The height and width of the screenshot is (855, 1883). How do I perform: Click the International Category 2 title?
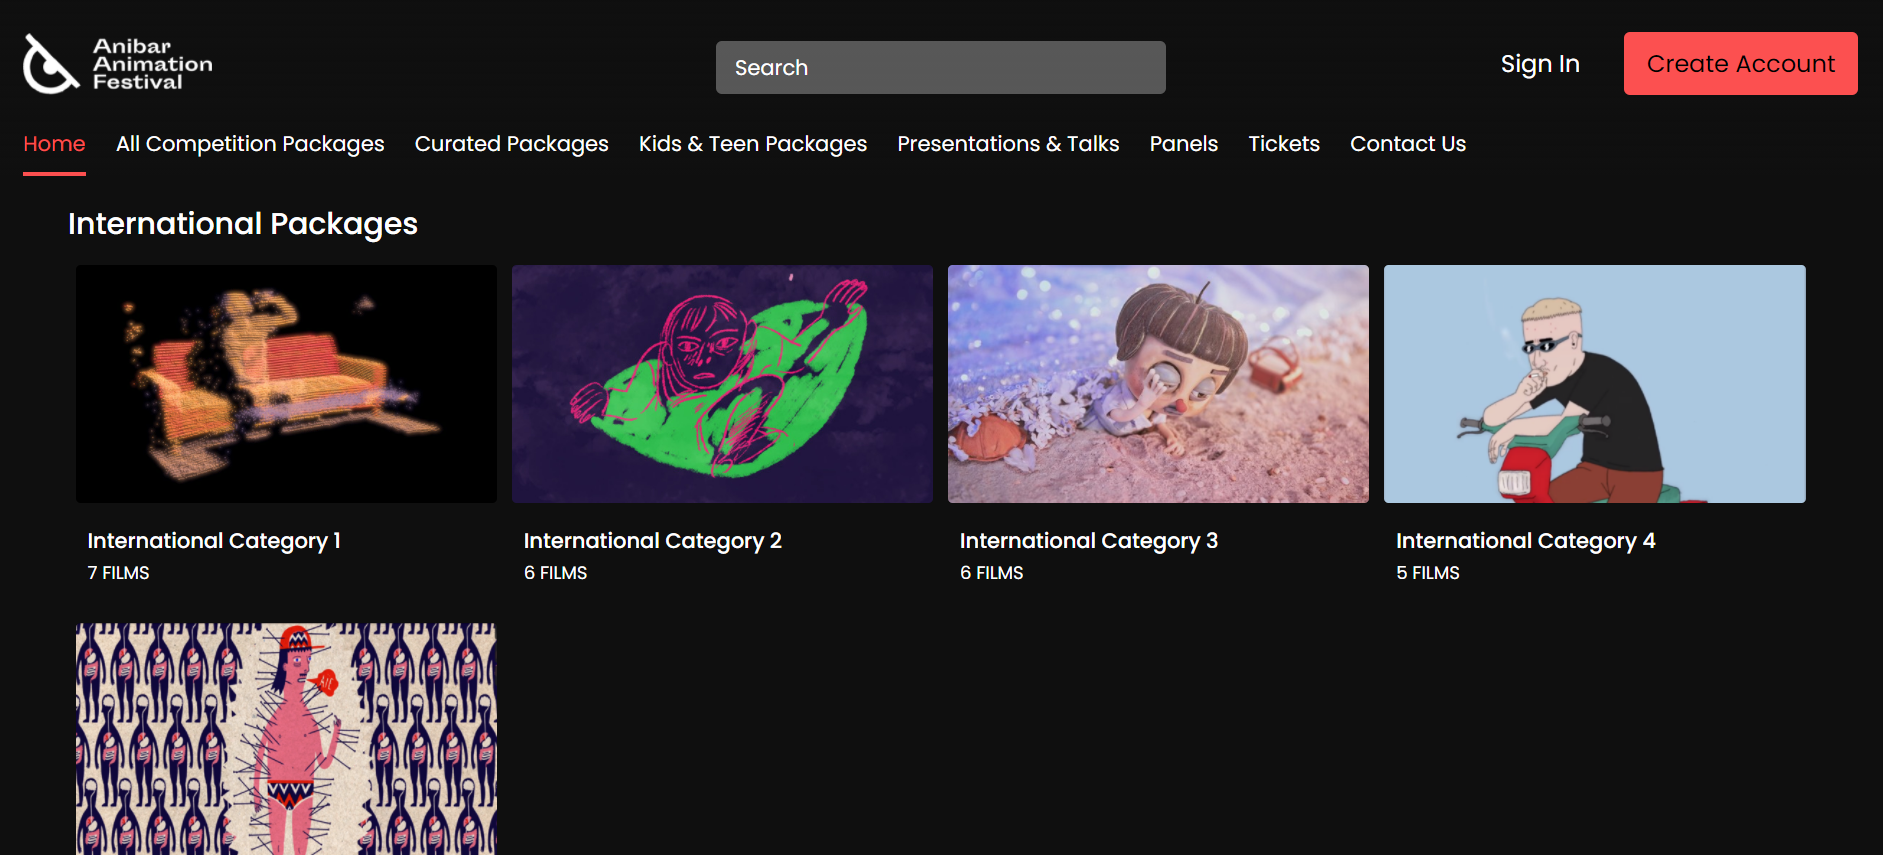click(x=652, y=541)
